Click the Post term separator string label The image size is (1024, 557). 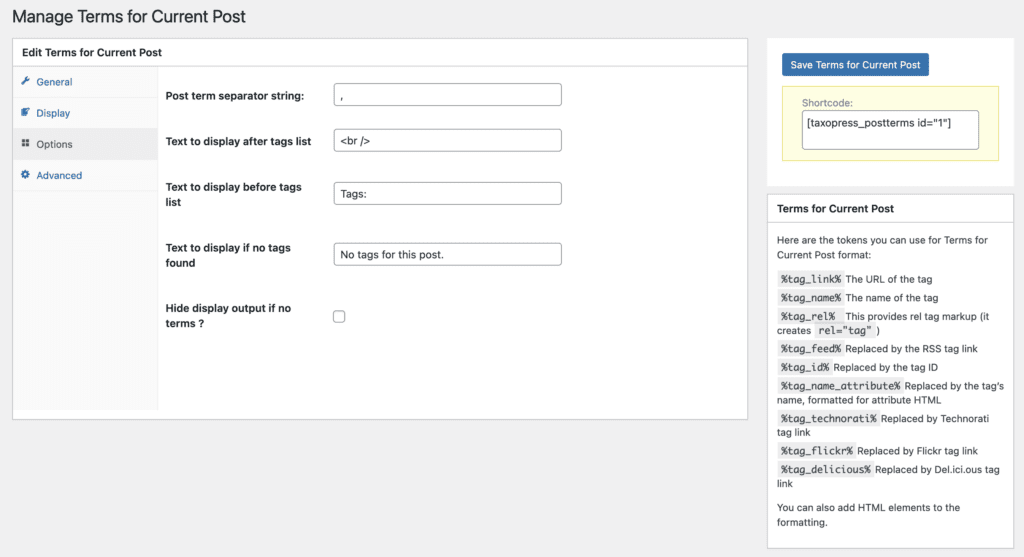(234, 95)
